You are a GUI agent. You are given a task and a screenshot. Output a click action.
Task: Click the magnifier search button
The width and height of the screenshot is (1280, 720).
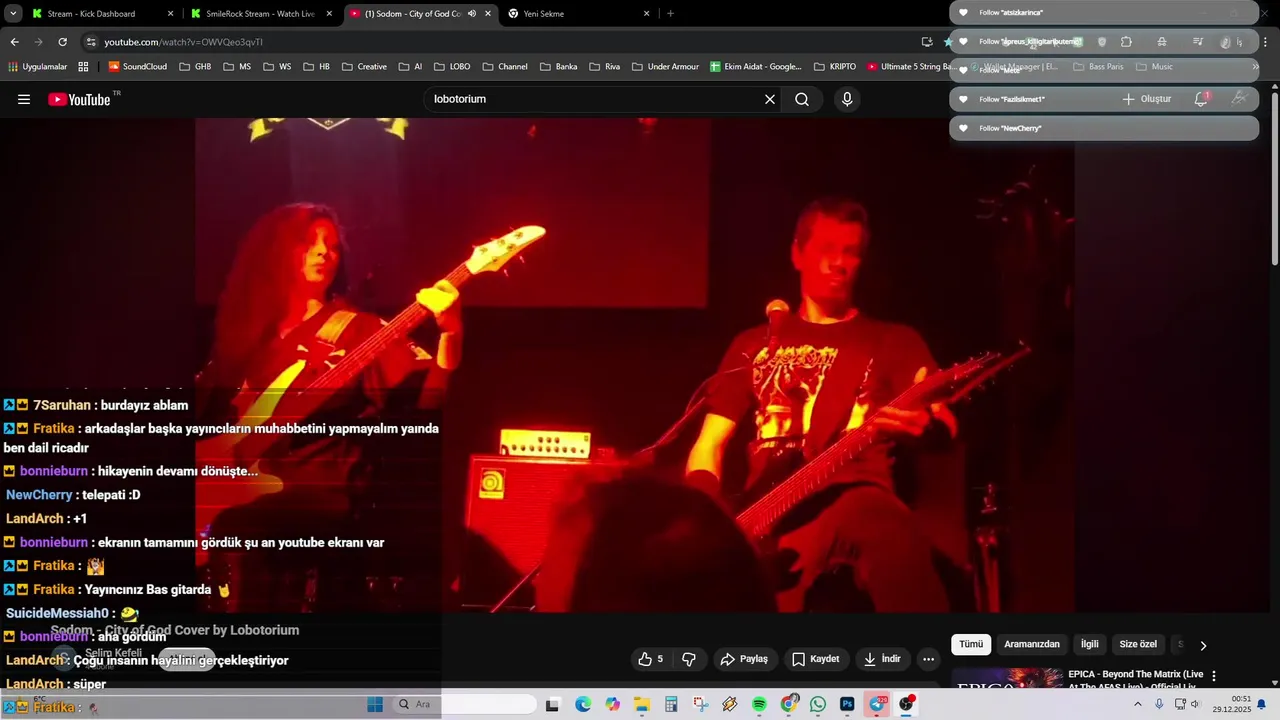[802, 99]
